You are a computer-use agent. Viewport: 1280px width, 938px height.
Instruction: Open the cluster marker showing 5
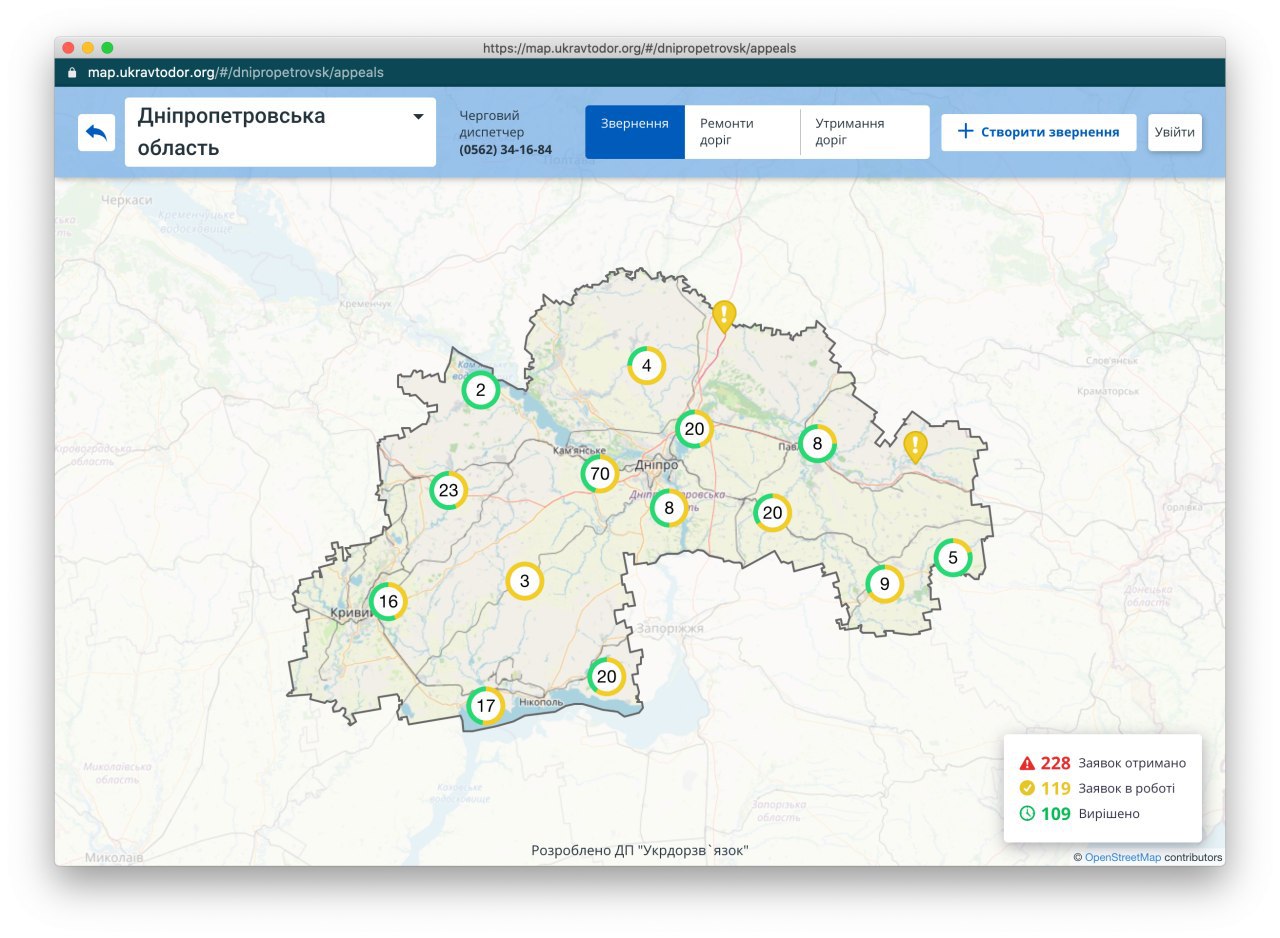pos(953,558)
